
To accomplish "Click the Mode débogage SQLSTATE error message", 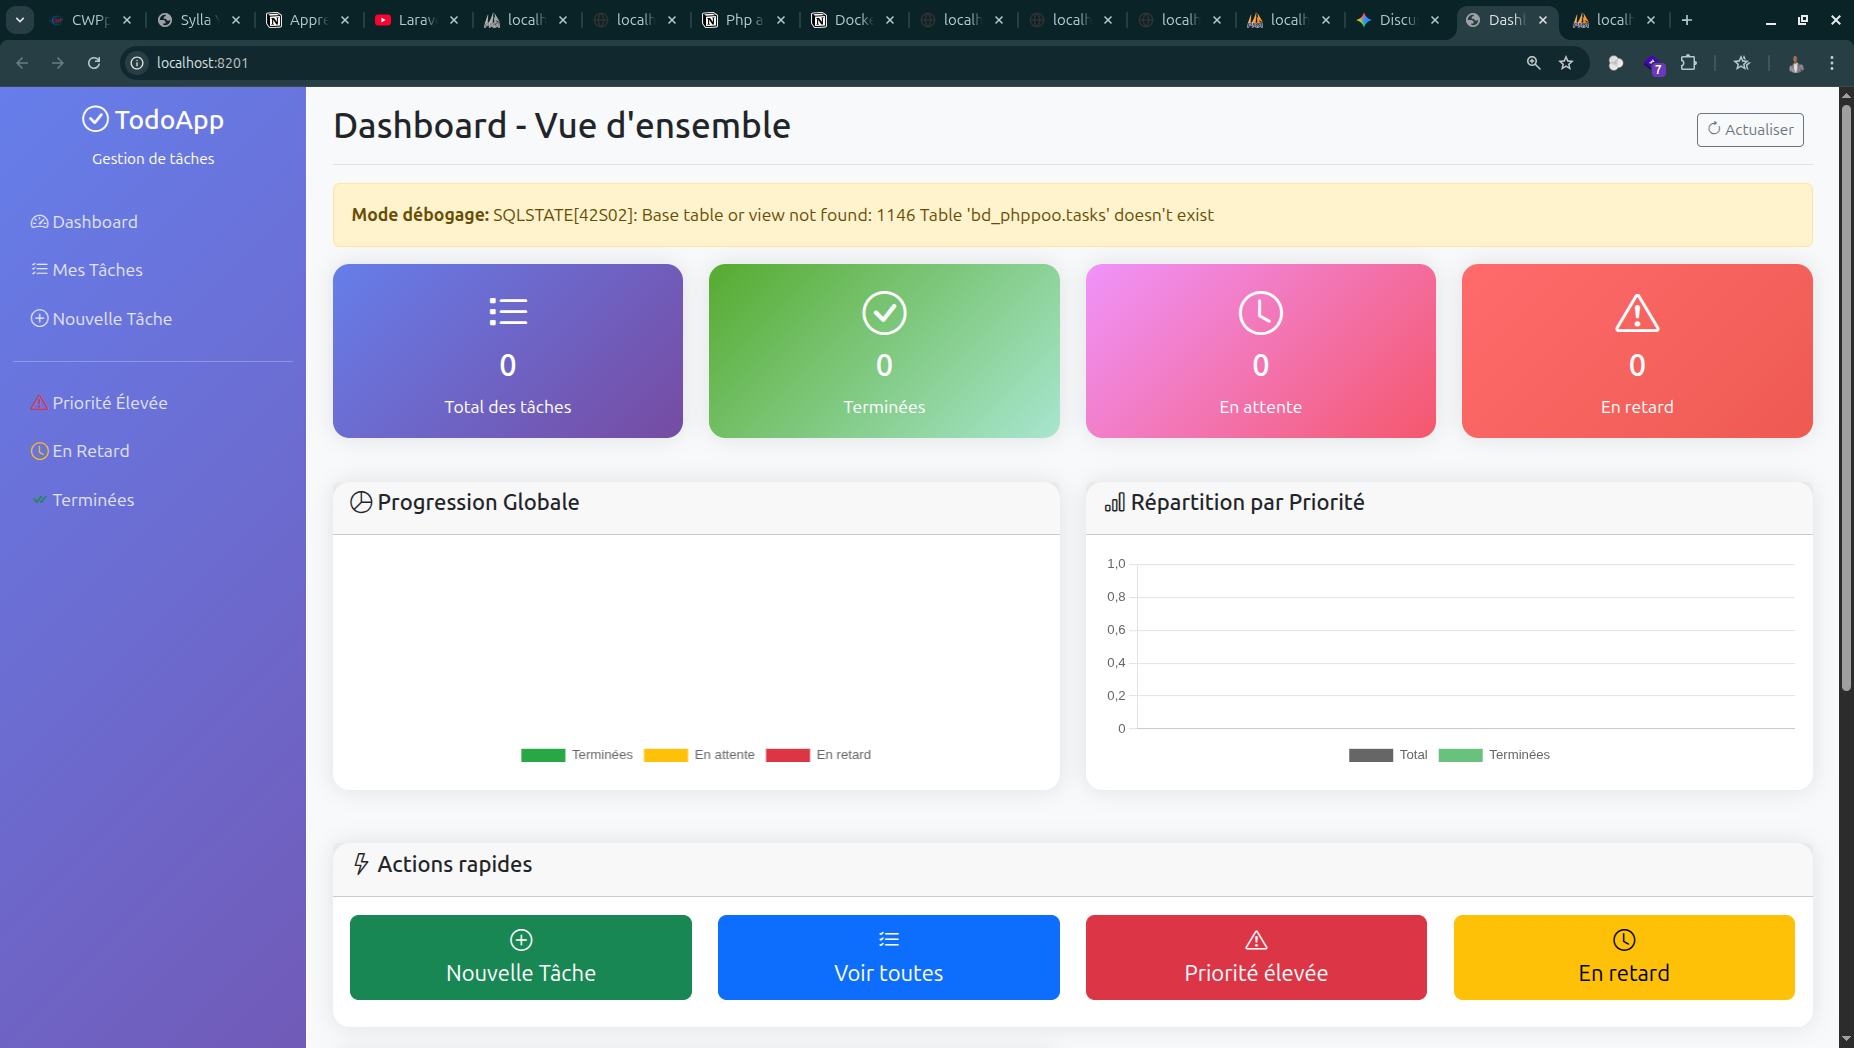I will pos(782,215).
